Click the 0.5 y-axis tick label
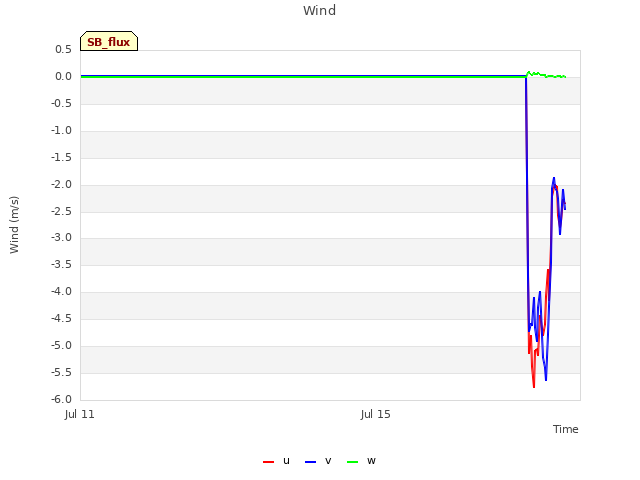640x480 pixels. click(63, 49)
